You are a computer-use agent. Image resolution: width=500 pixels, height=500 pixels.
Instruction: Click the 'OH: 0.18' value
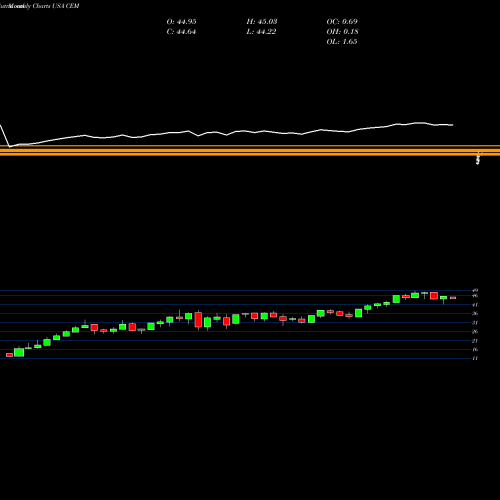342,32
